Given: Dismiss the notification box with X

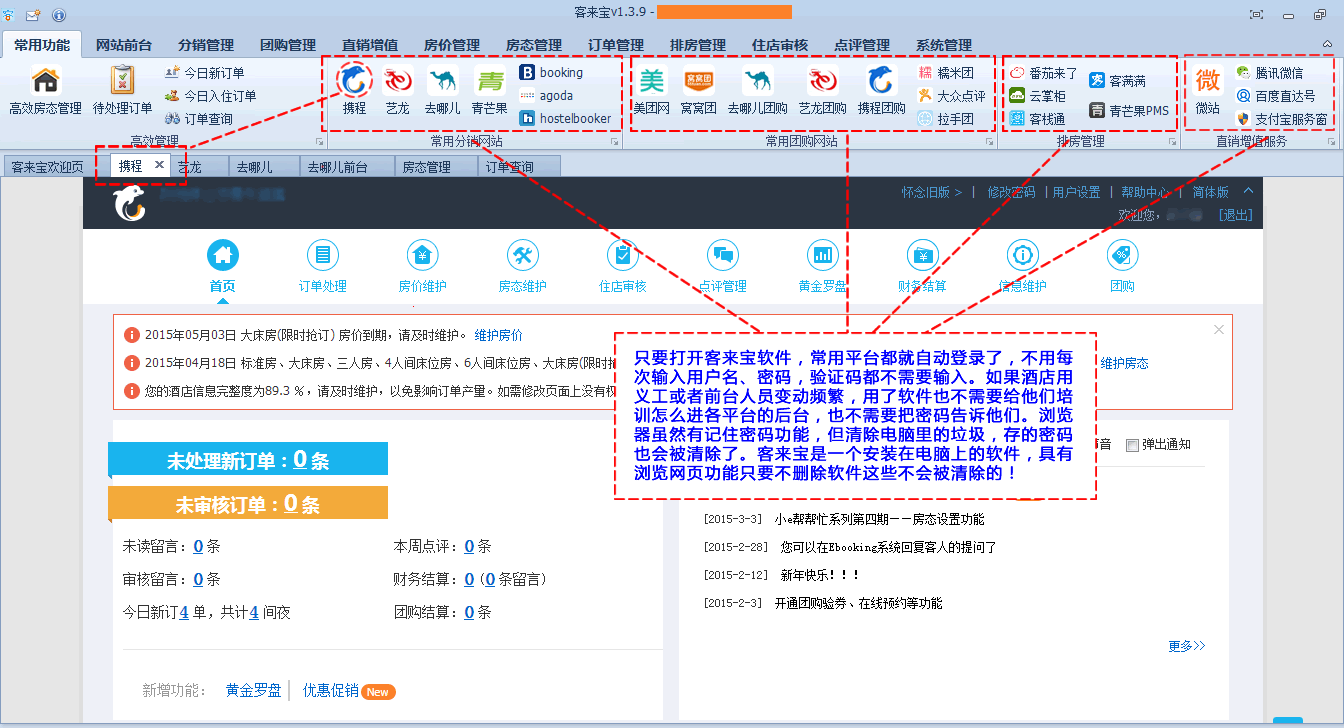Looking at the screenshot, I should [1218, 329].
